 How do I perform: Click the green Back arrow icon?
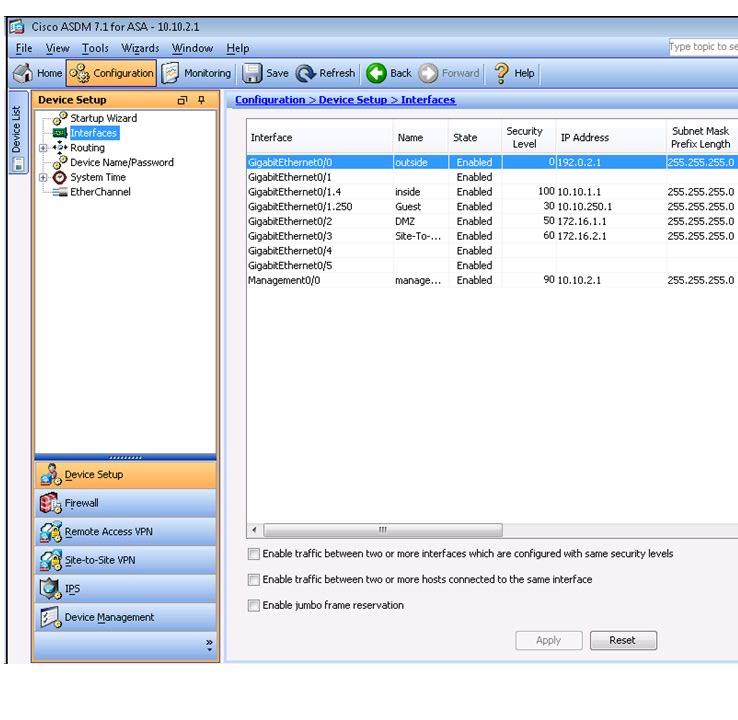tap(376, 73)
